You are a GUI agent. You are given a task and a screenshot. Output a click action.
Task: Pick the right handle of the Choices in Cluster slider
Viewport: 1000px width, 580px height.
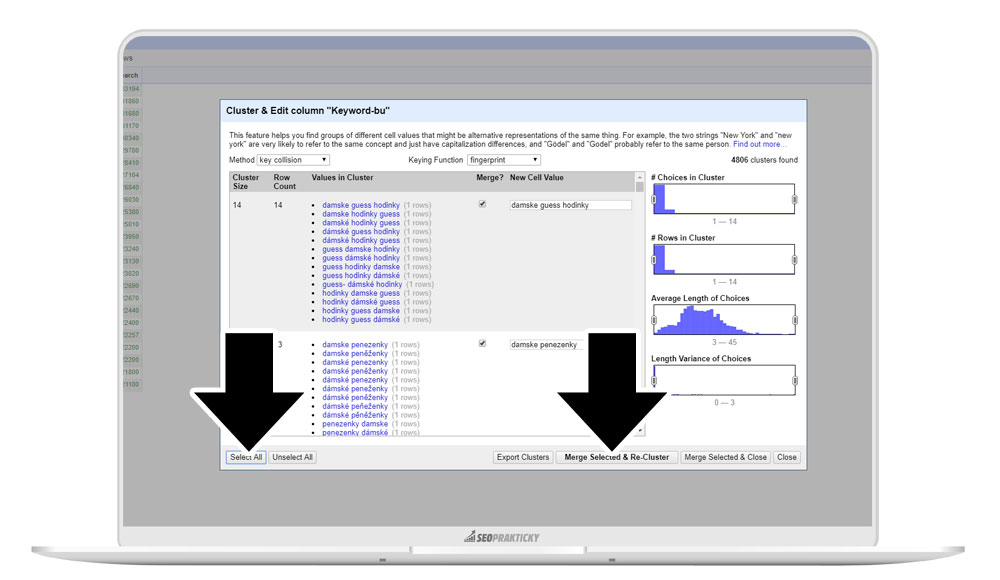[795, 200]
